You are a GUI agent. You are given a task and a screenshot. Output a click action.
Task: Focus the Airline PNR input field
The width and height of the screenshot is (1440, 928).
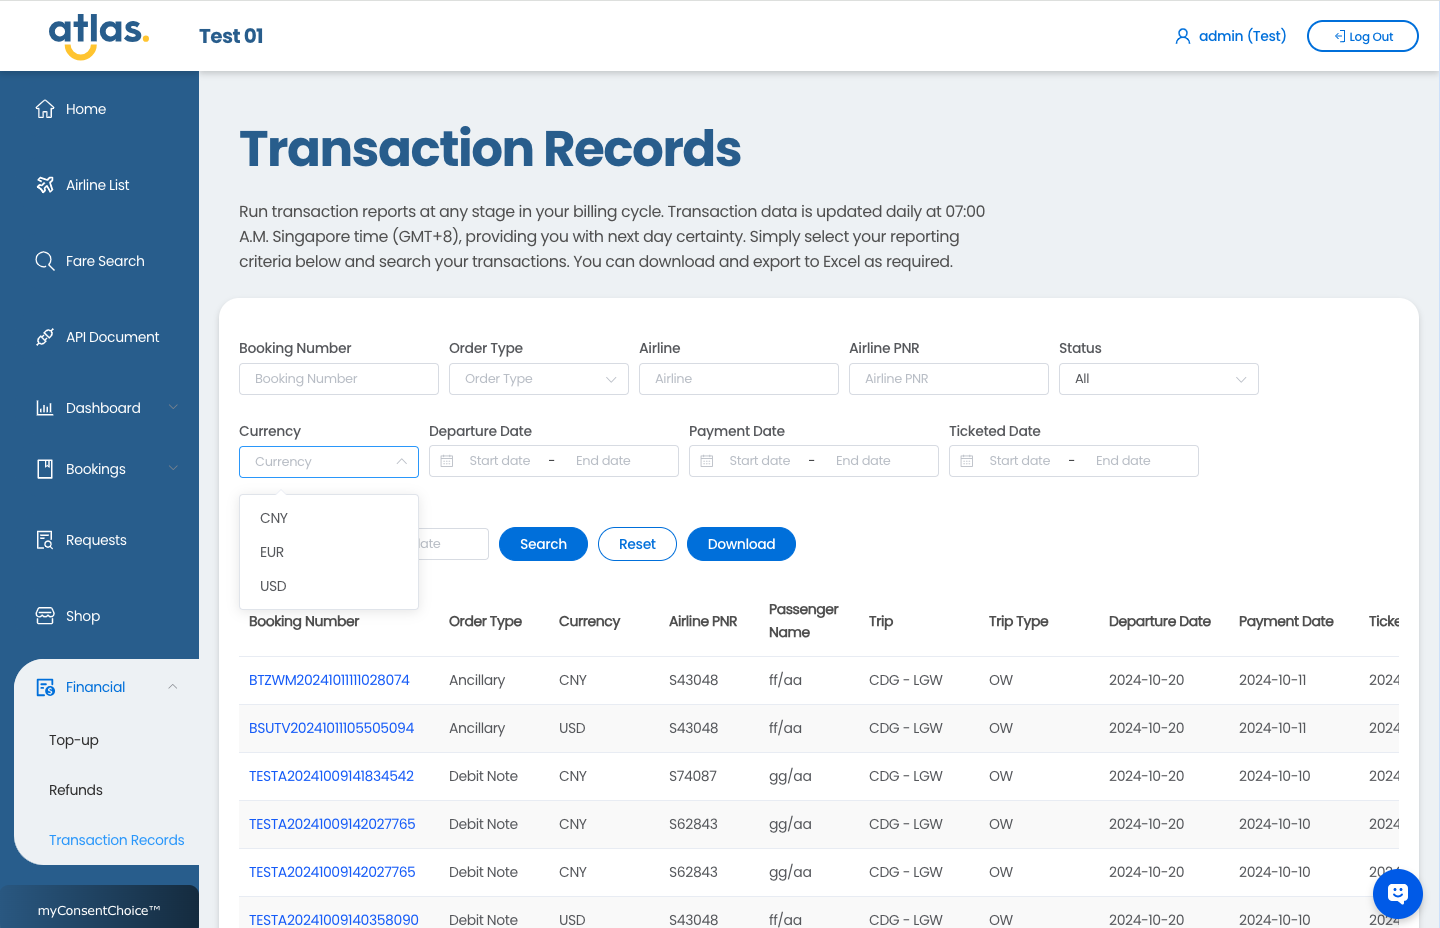[x=948, y=379]
